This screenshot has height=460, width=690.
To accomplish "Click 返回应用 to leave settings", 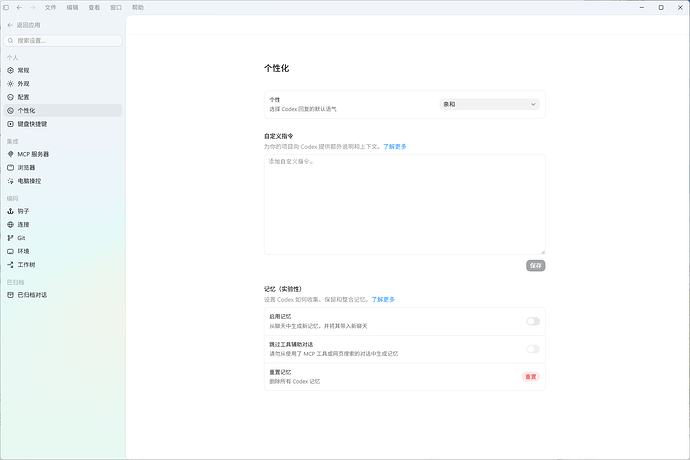I will (x=24, y=25).
